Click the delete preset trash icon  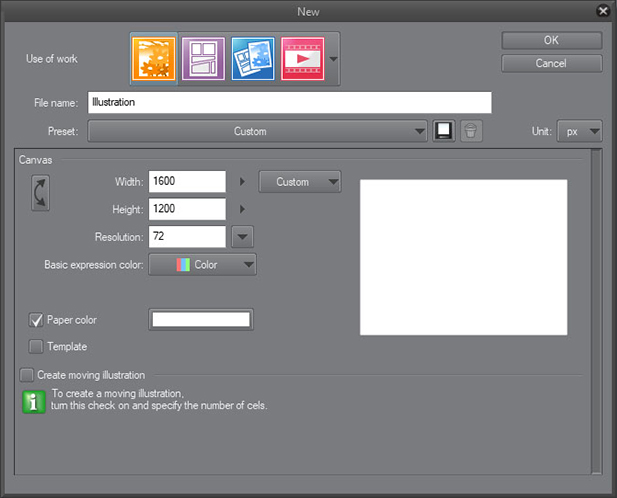tap(473, 131)
